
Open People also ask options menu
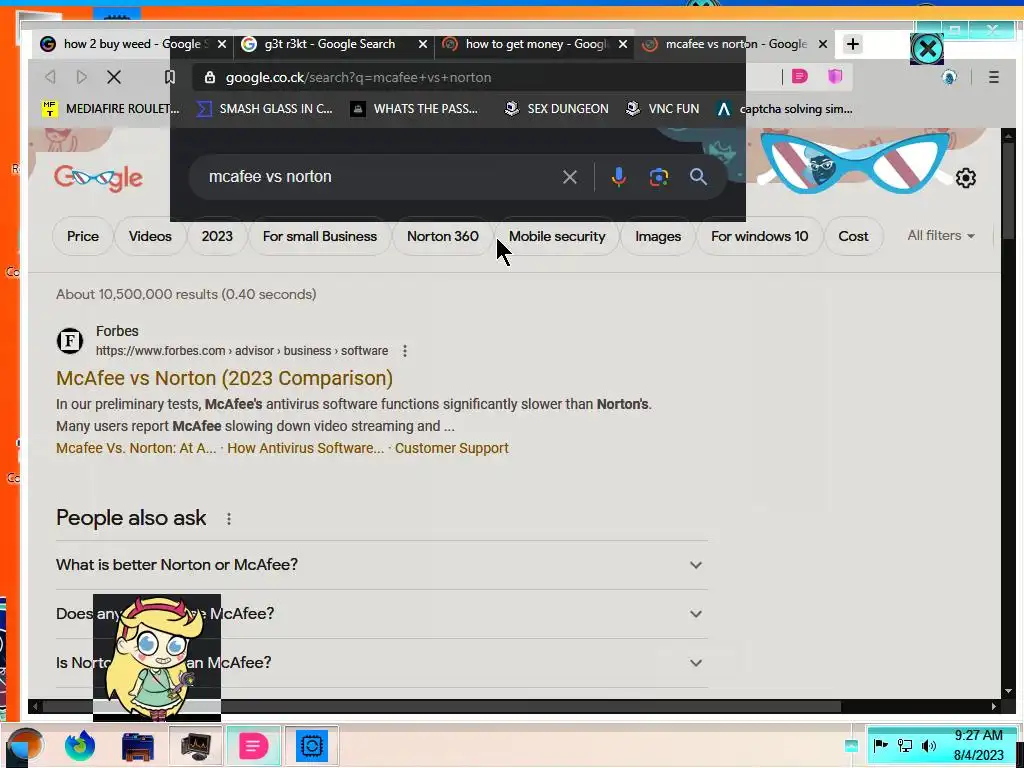point(229,519)
